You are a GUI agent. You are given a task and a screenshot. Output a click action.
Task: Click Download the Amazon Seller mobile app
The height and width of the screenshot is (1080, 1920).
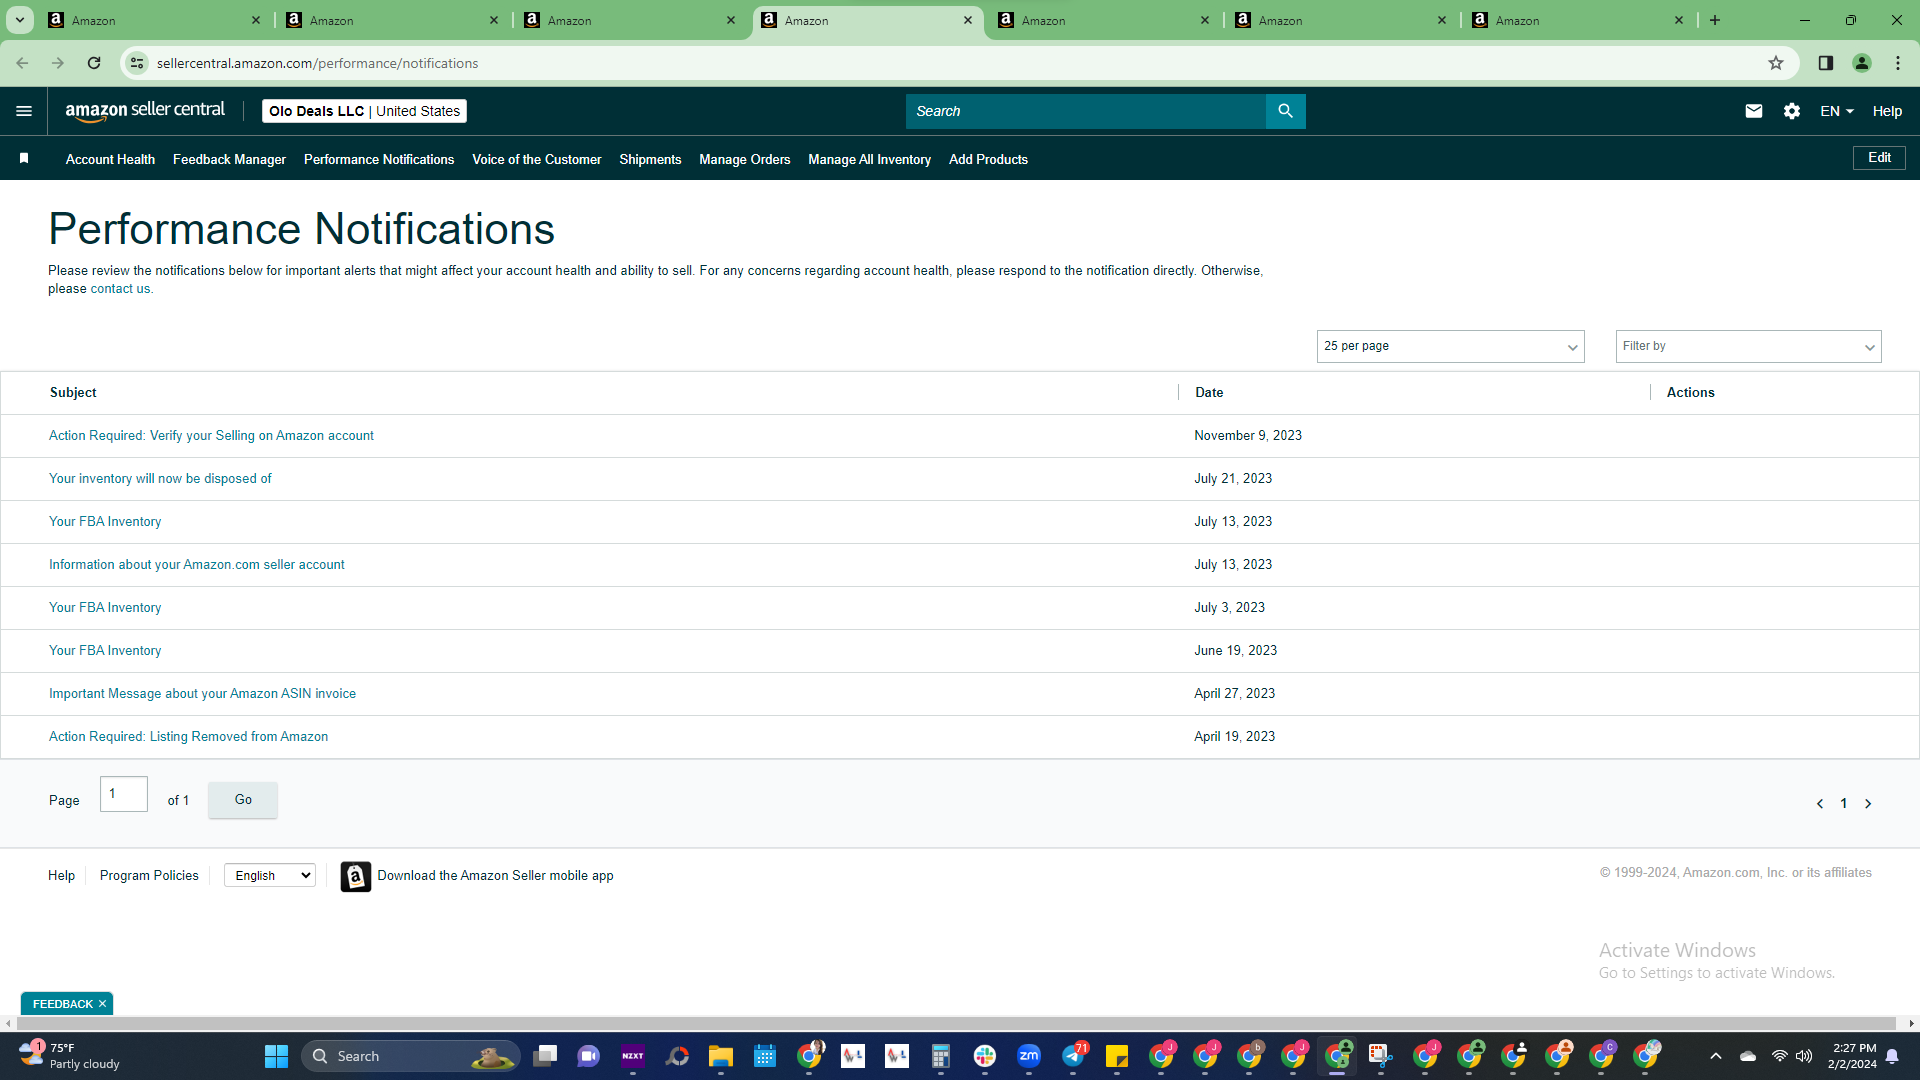tap(495, 876)
